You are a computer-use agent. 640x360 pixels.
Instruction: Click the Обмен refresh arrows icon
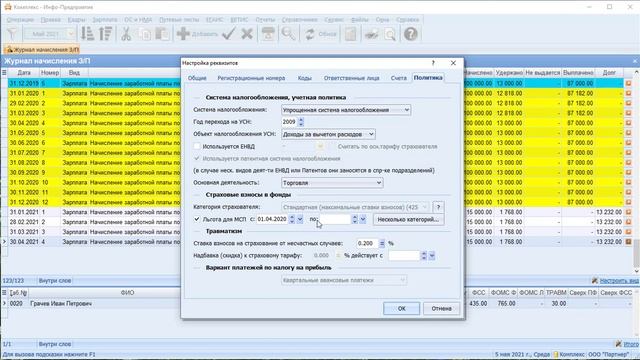309,34
